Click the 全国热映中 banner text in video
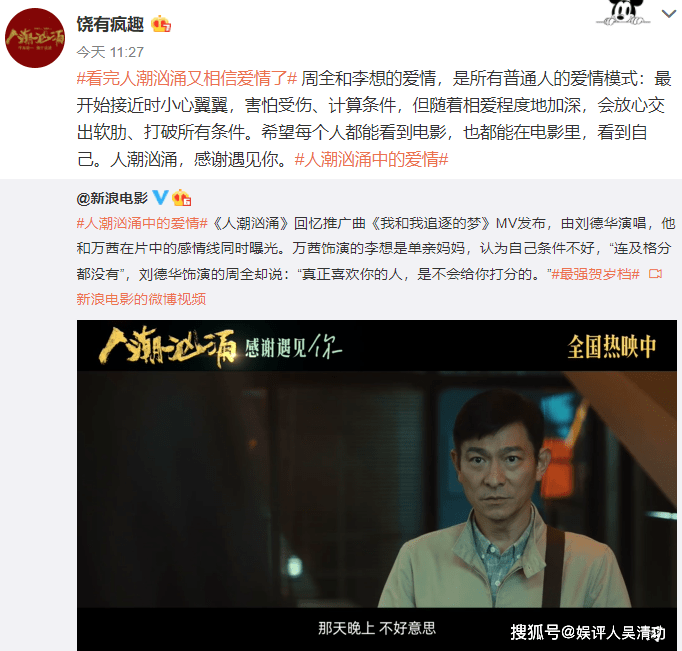This screenshot has width=682, height=651. click(x=612, y=347)
